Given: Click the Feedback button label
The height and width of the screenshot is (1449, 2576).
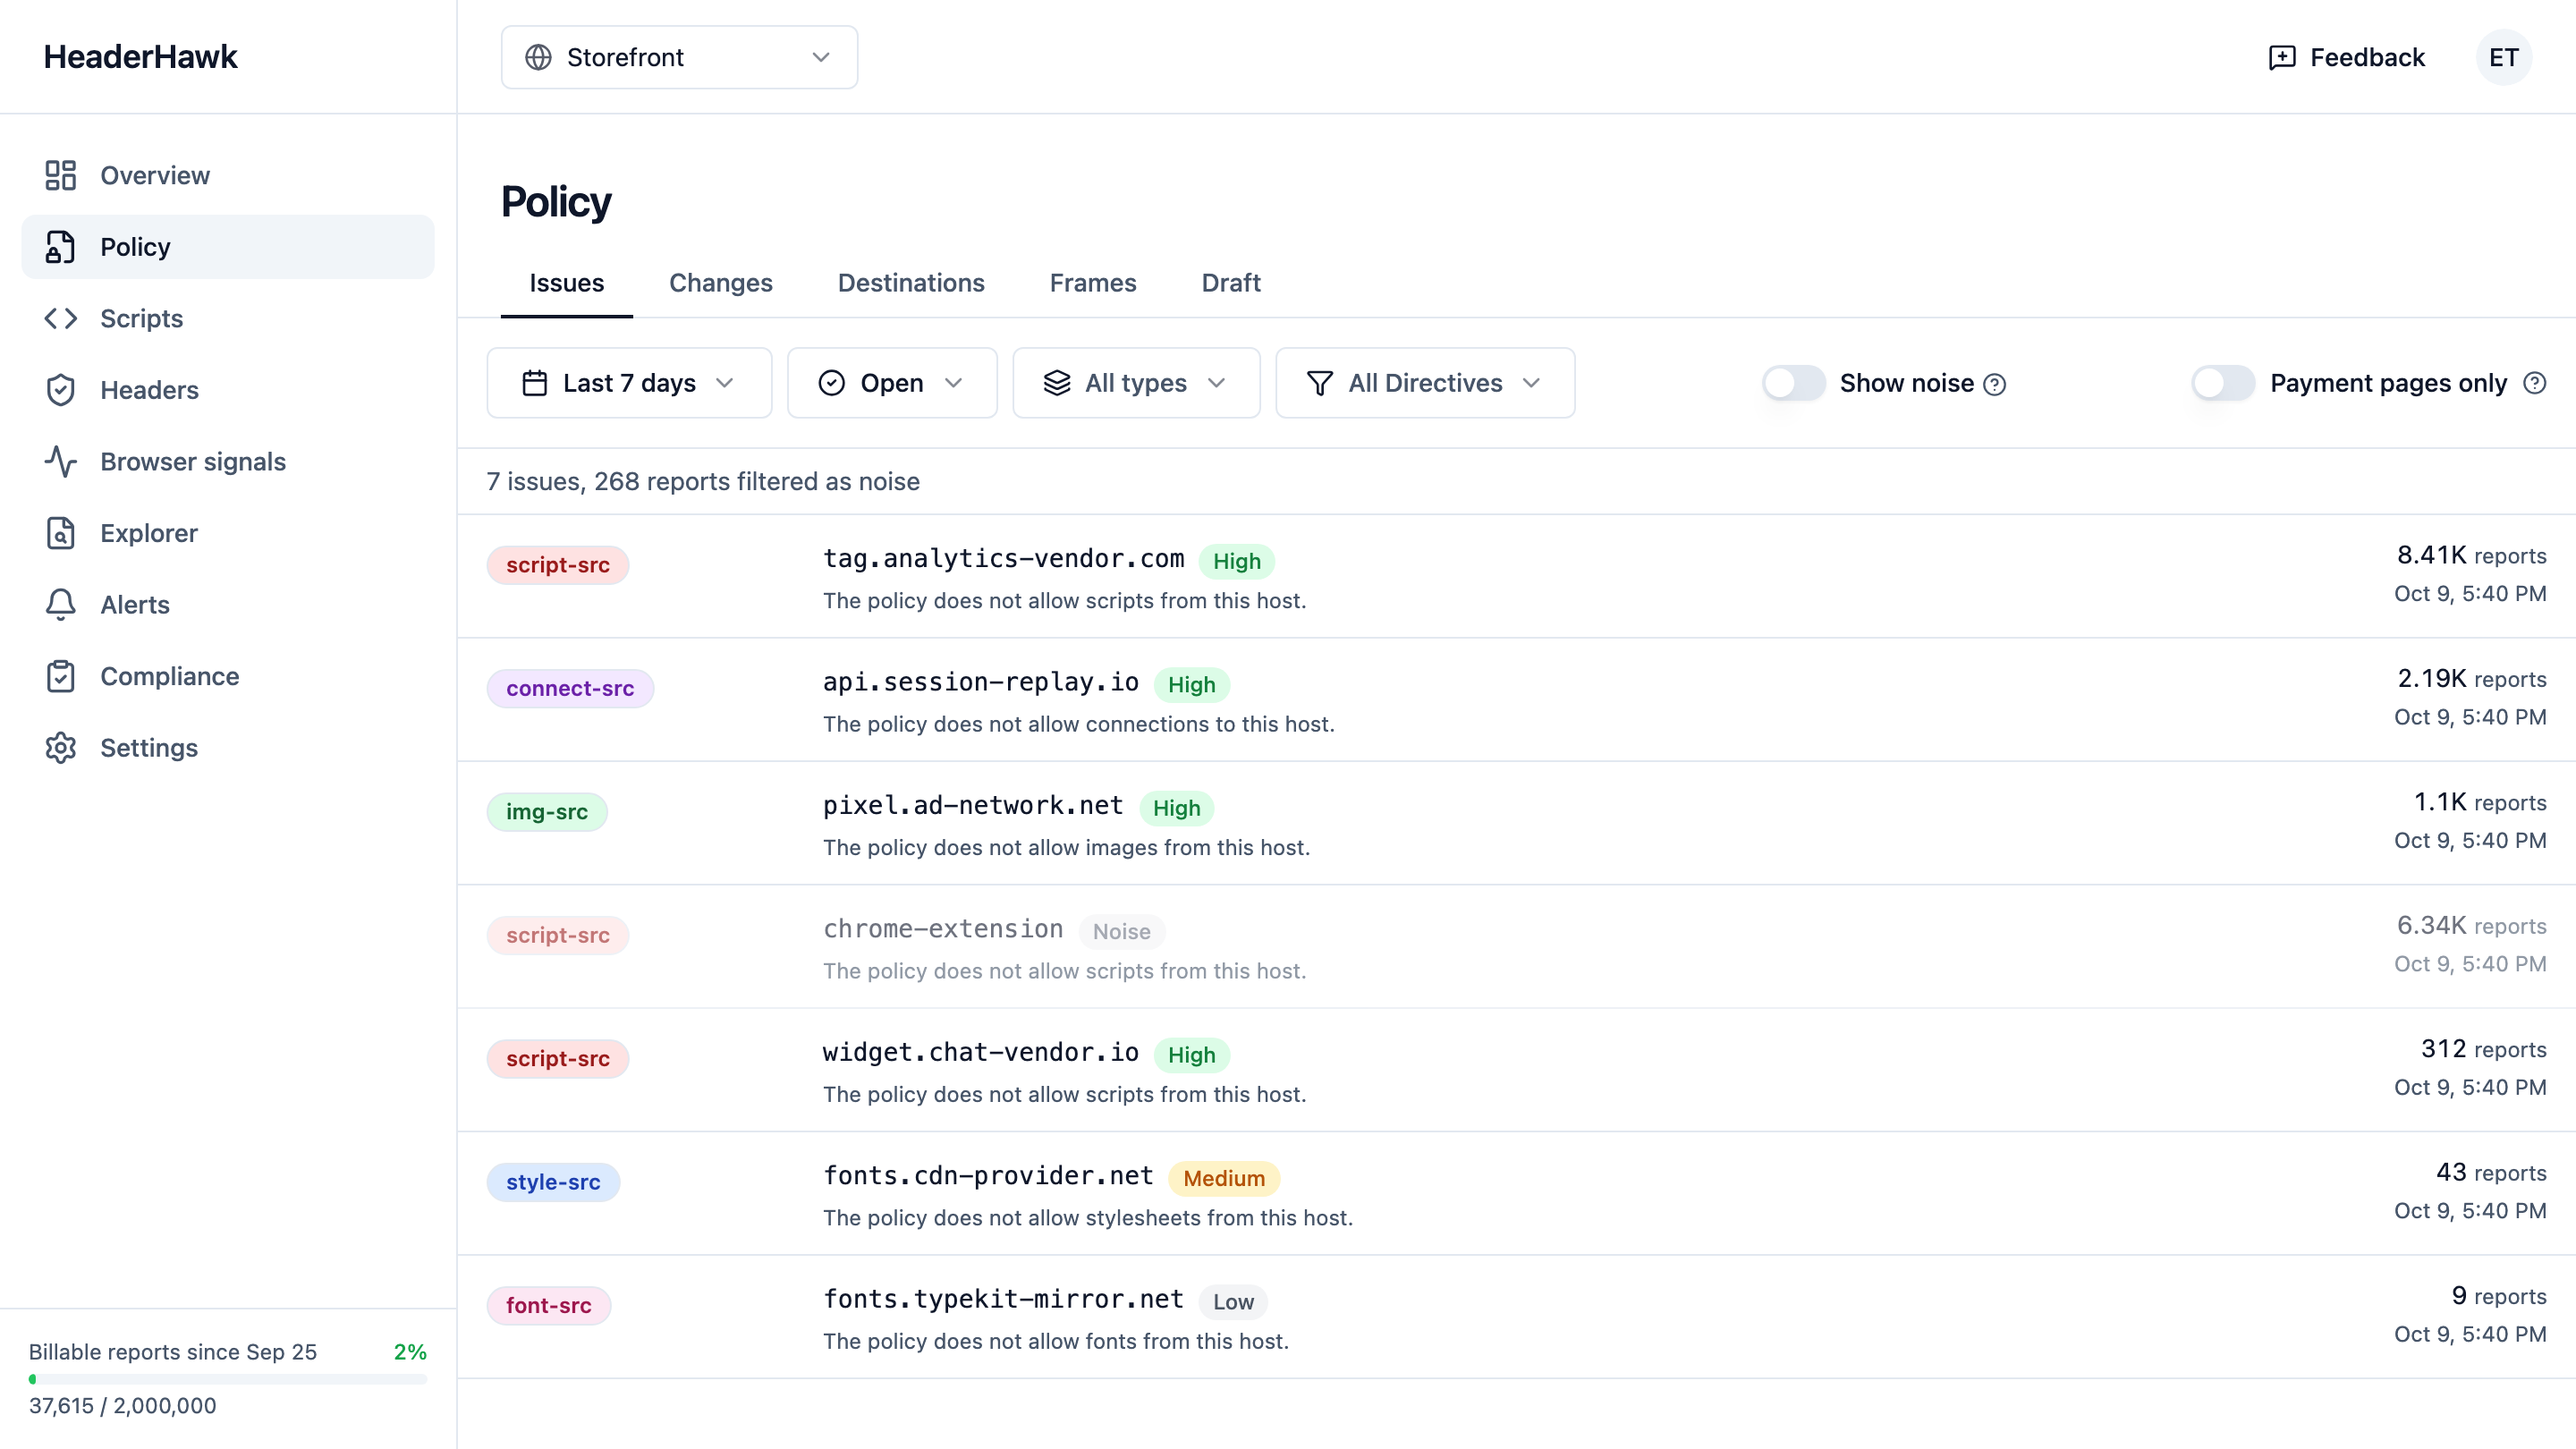Looking at the screenshot, I should [2367, 57].
